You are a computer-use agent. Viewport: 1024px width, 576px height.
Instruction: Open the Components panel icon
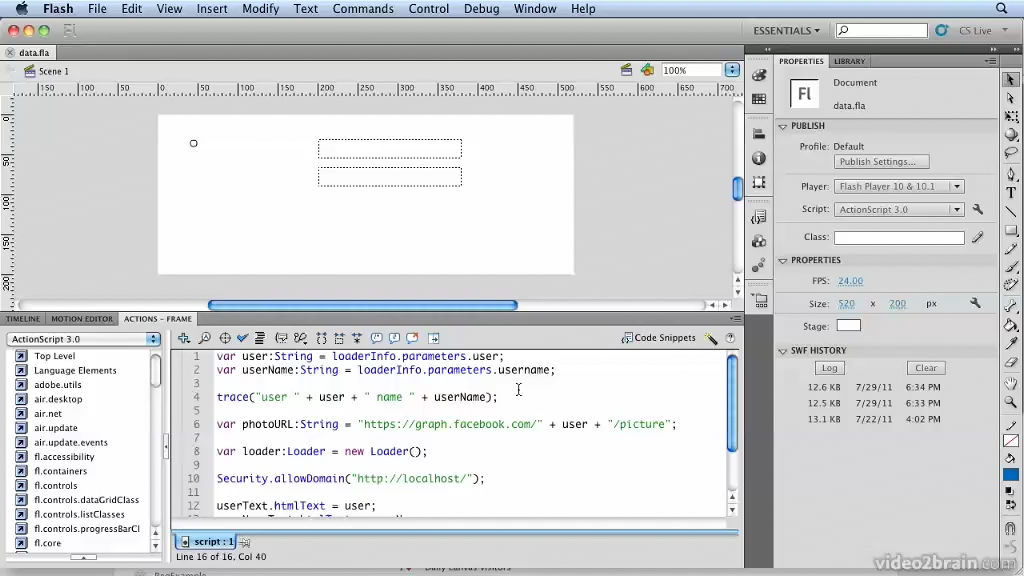click(x=759, y=241)
